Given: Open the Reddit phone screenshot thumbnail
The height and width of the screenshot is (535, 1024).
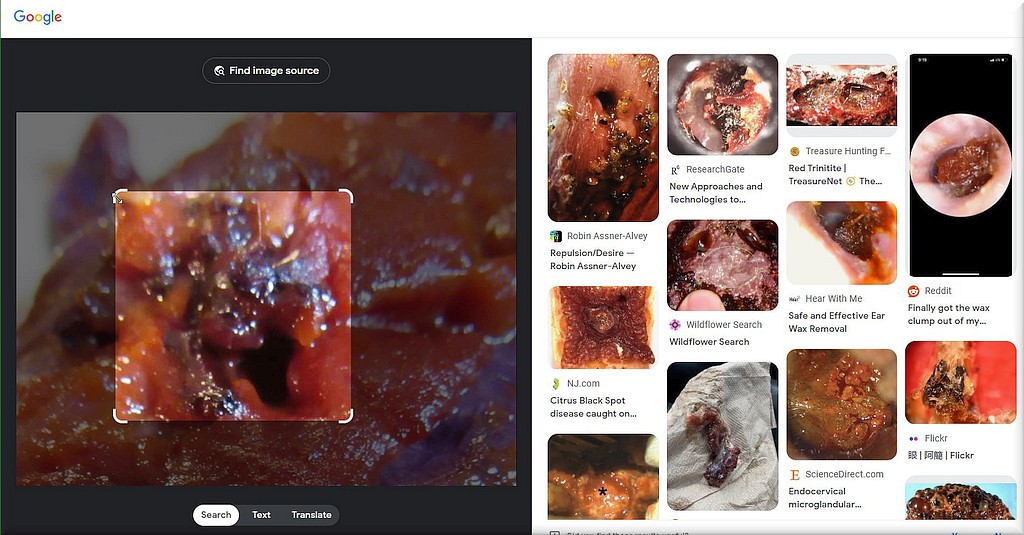Looking at the screenshot, I should point(960,165).
